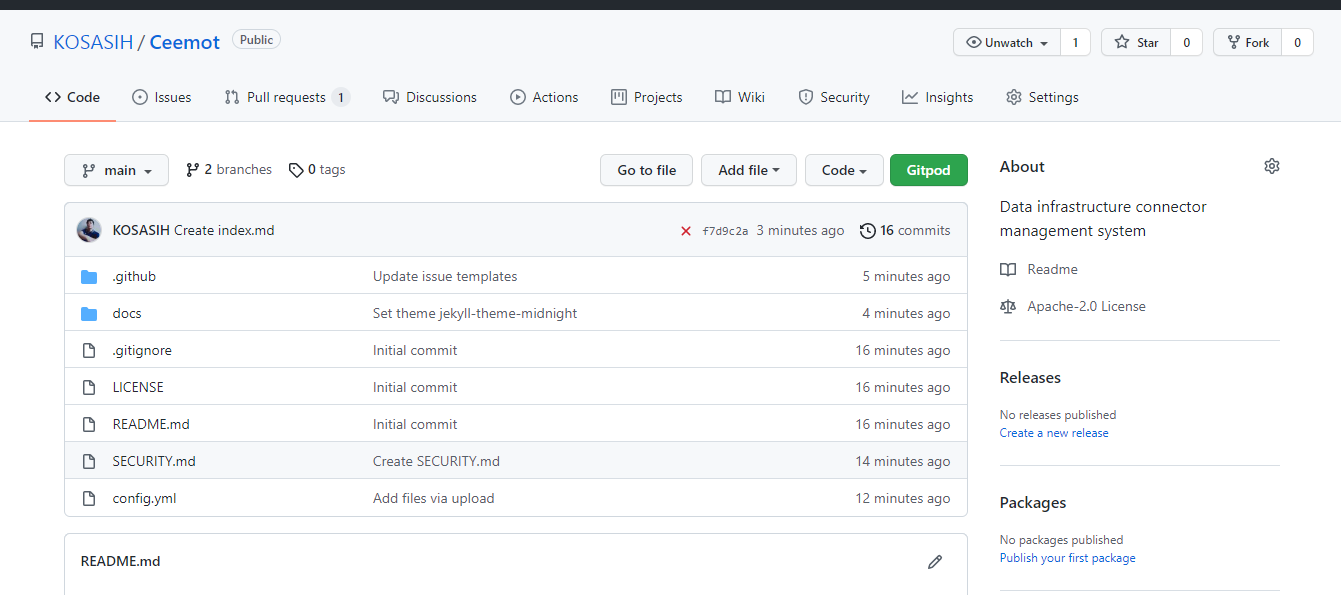Click the Update issue templates commit message
1341x595 pixels.
point(445,276)
